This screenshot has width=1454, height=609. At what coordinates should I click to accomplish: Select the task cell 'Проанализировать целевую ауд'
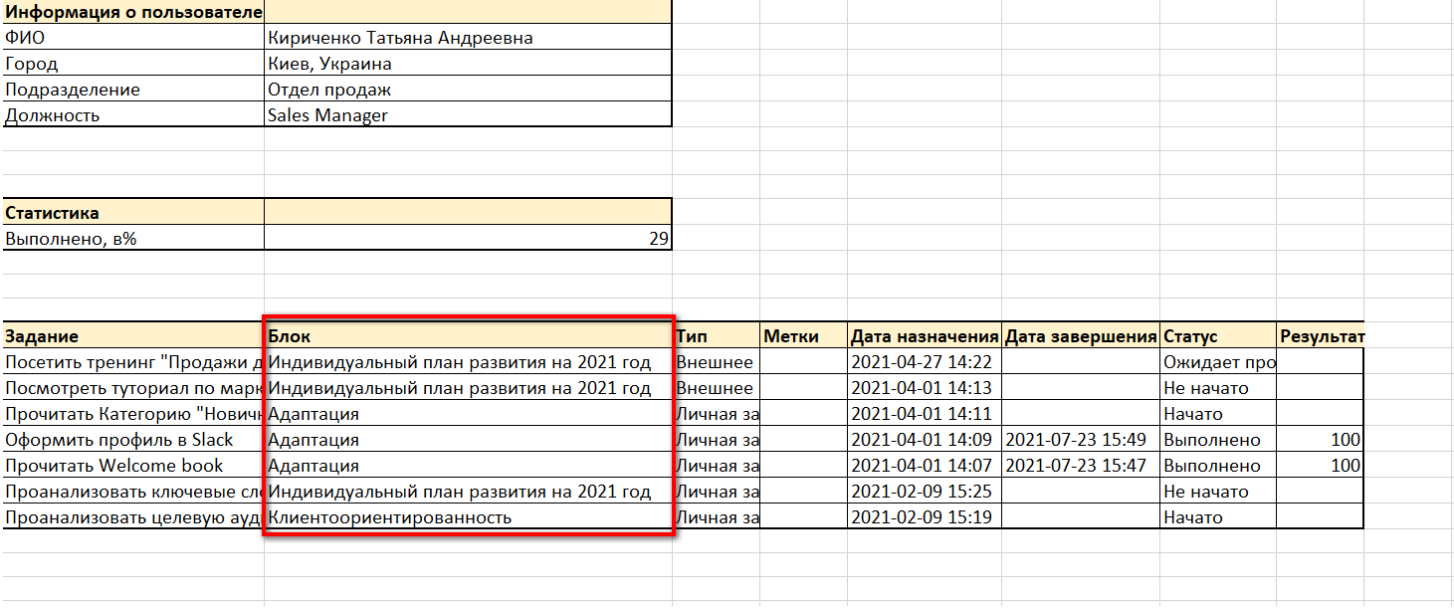click(133, 517)
